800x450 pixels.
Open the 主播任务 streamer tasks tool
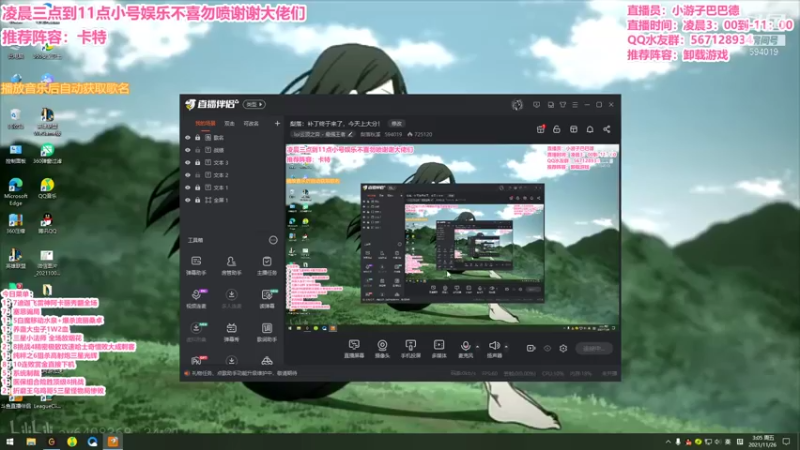point(267,266)
